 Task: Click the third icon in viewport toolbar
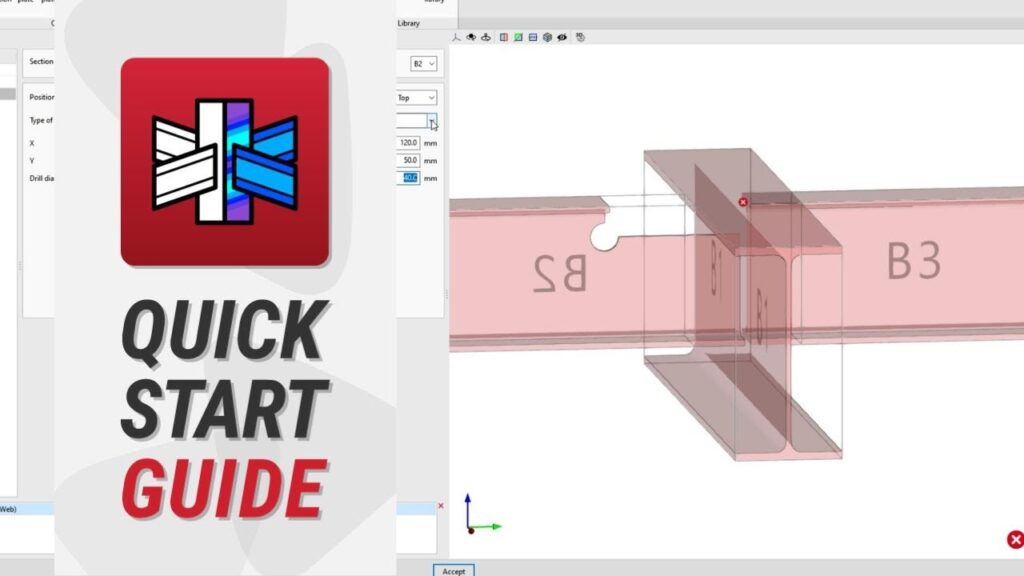point(486,38)
